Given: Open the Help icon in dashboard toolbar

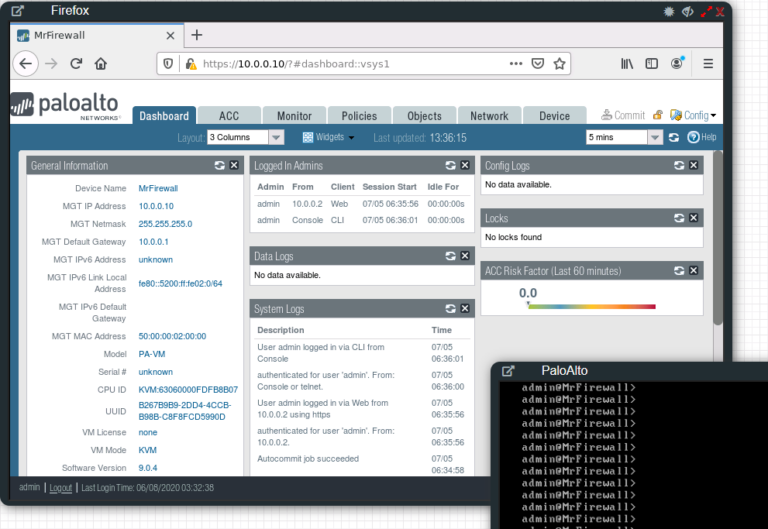Looking at the screenshot, I should pos(693,137).
